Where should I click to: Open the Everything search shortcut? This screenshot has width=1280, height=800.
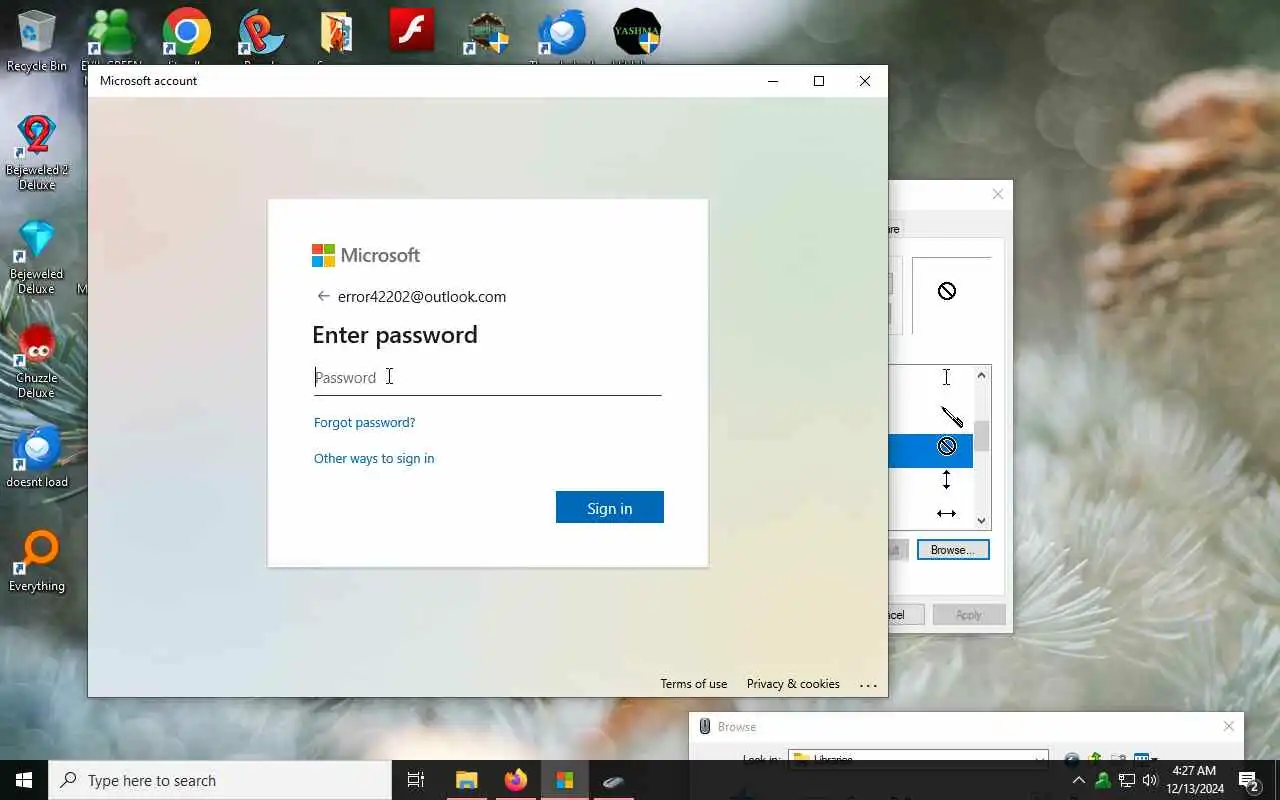(37, 562)
